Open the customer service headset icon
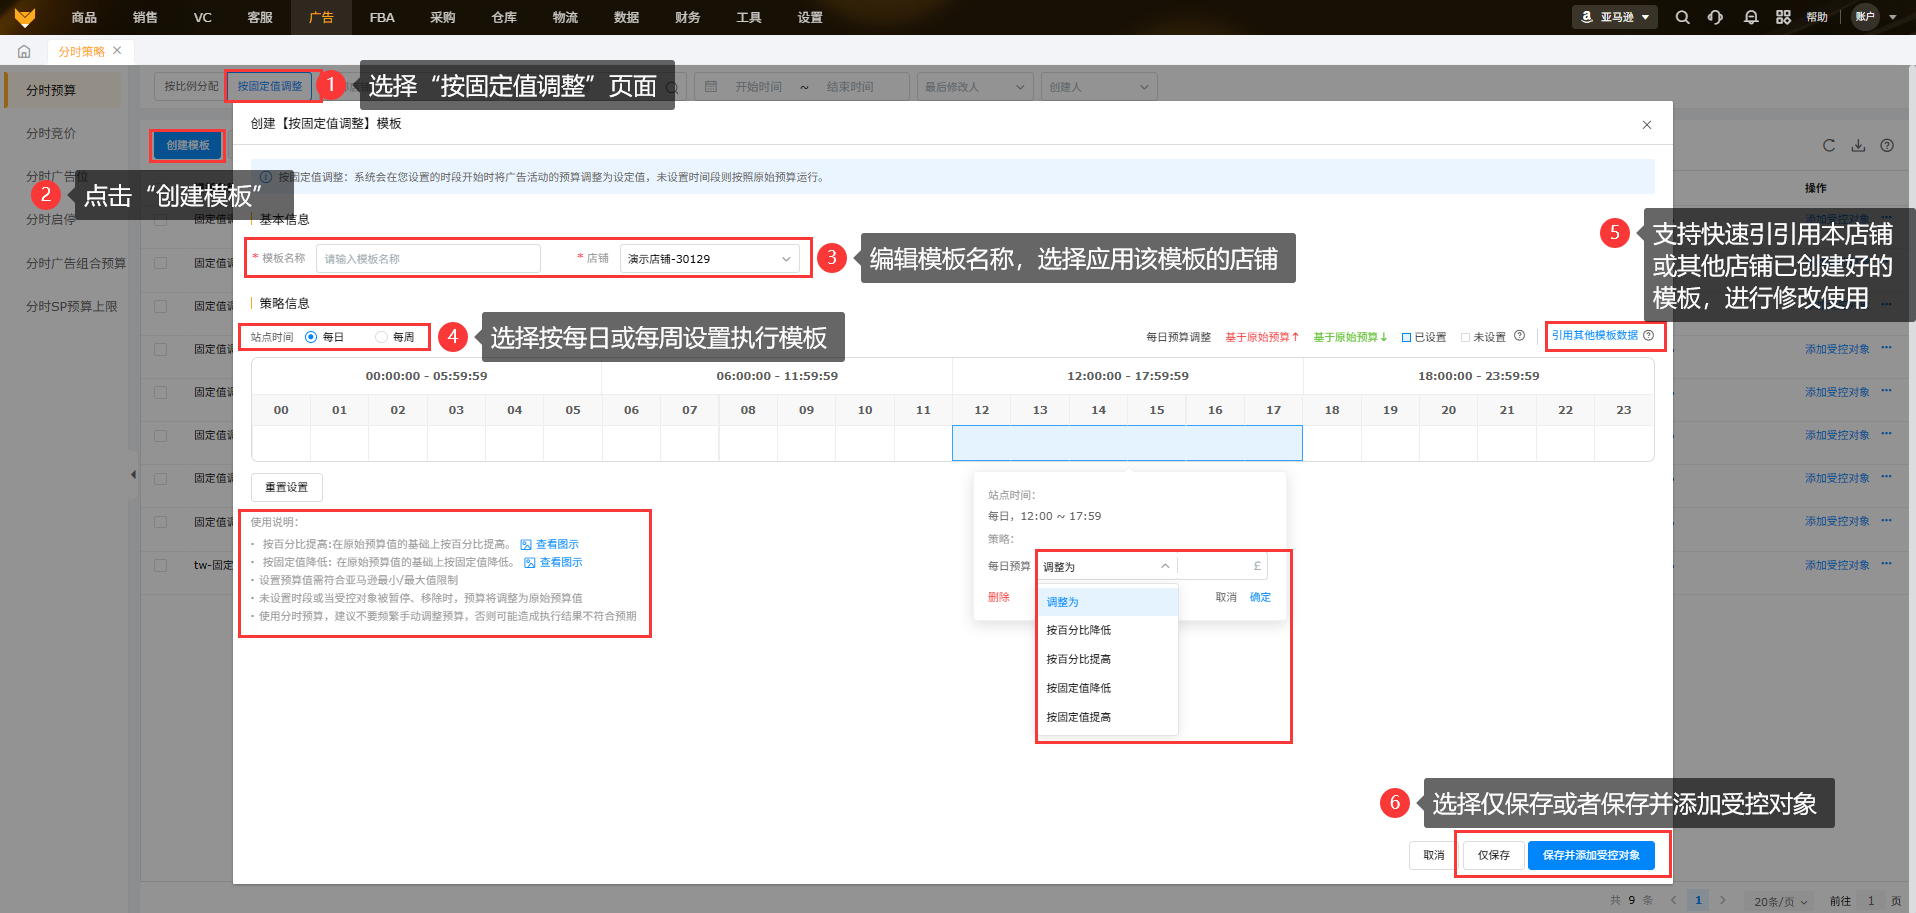This screenshot has width=1916, height=913. coord(1715,17)
